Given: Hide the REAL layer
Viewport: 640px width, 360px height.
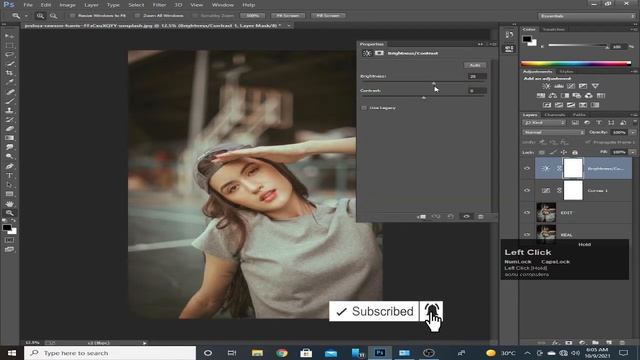Looking at the screenshot, I should click(x=527, y=234).
